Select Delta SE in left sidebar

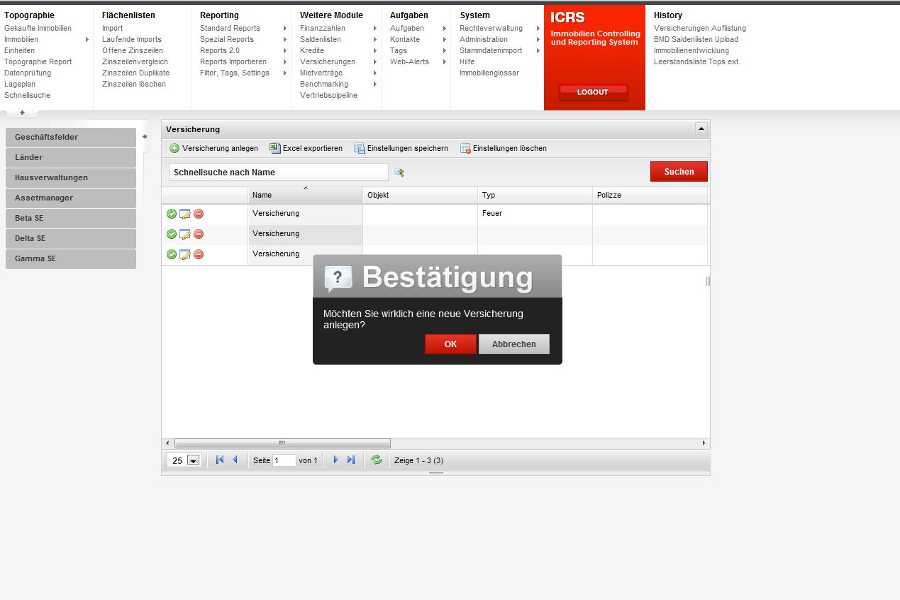click(x=71, y=238)
